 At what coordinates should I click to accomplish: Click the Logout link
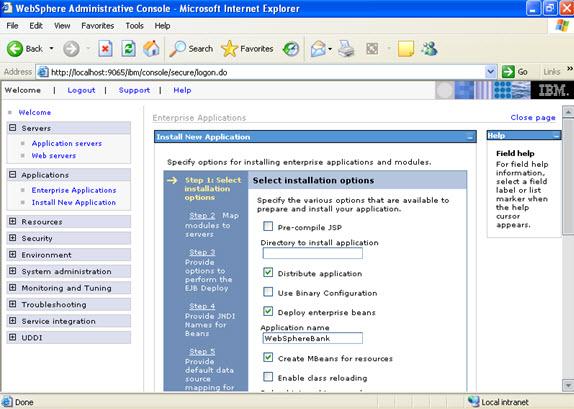point(81,90)
